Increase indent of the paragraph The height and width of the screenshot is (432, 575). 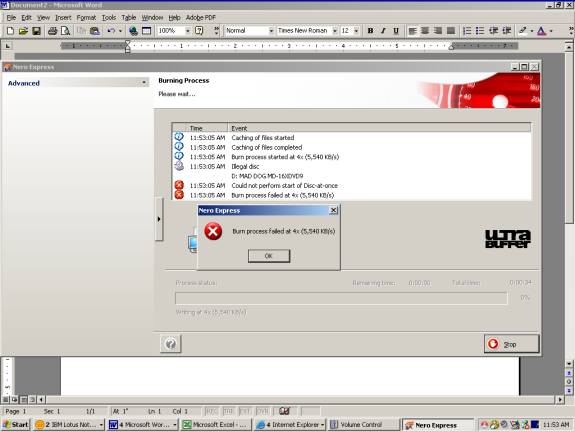coord(507,31)
